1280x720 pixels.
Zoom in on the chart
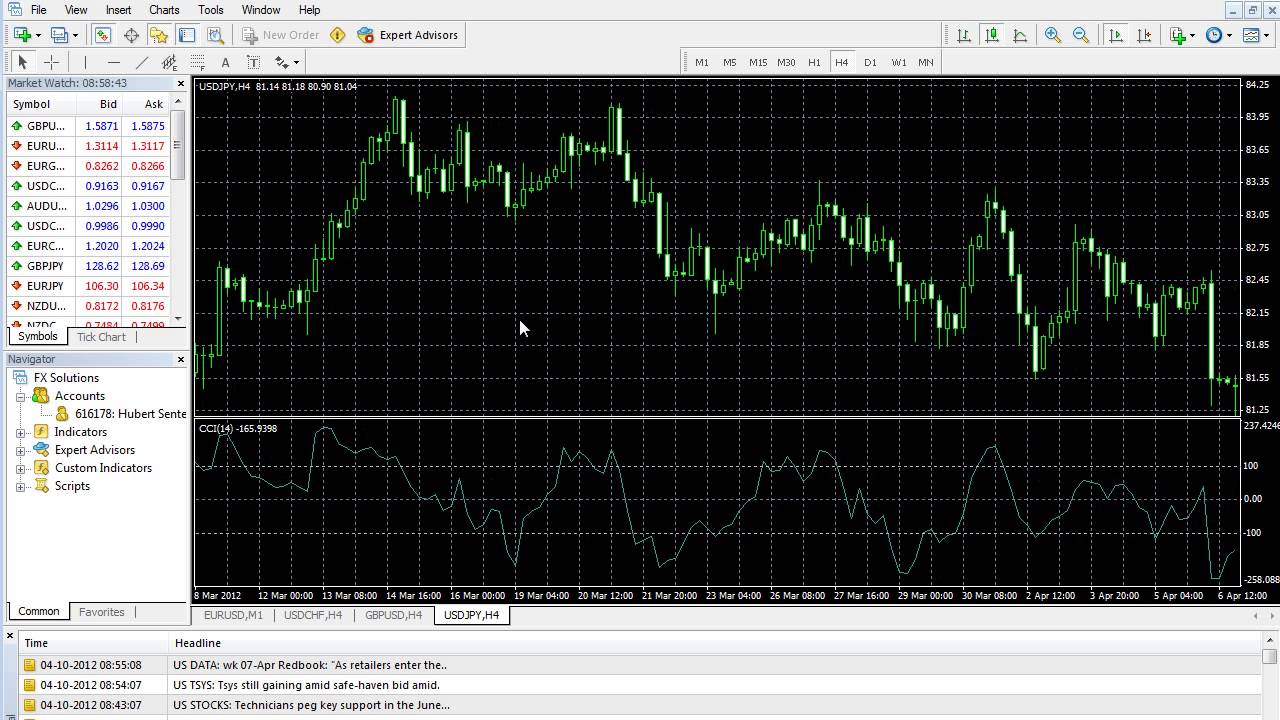(x=1052, y=35)
